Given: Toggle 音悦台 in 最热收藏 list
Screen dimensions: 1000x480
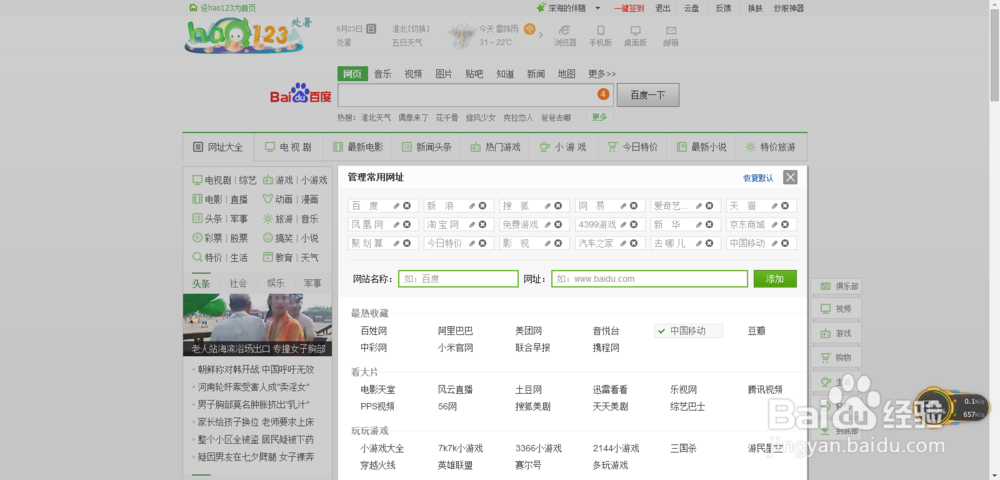Looking at the screenshot, I should [606, 331].
